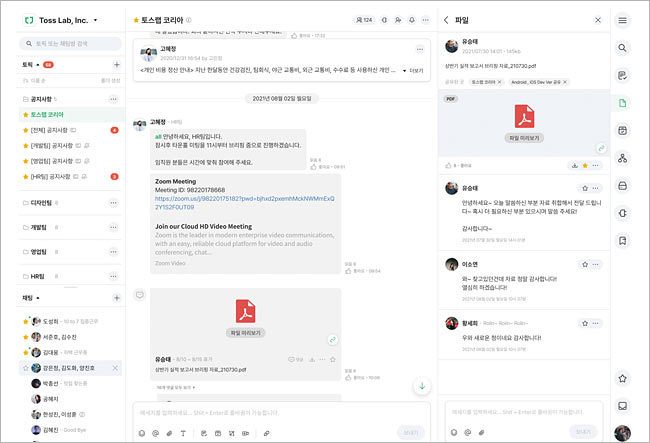
Task: Click the back arrow in 파일 panel
Action: click(446, 19)
